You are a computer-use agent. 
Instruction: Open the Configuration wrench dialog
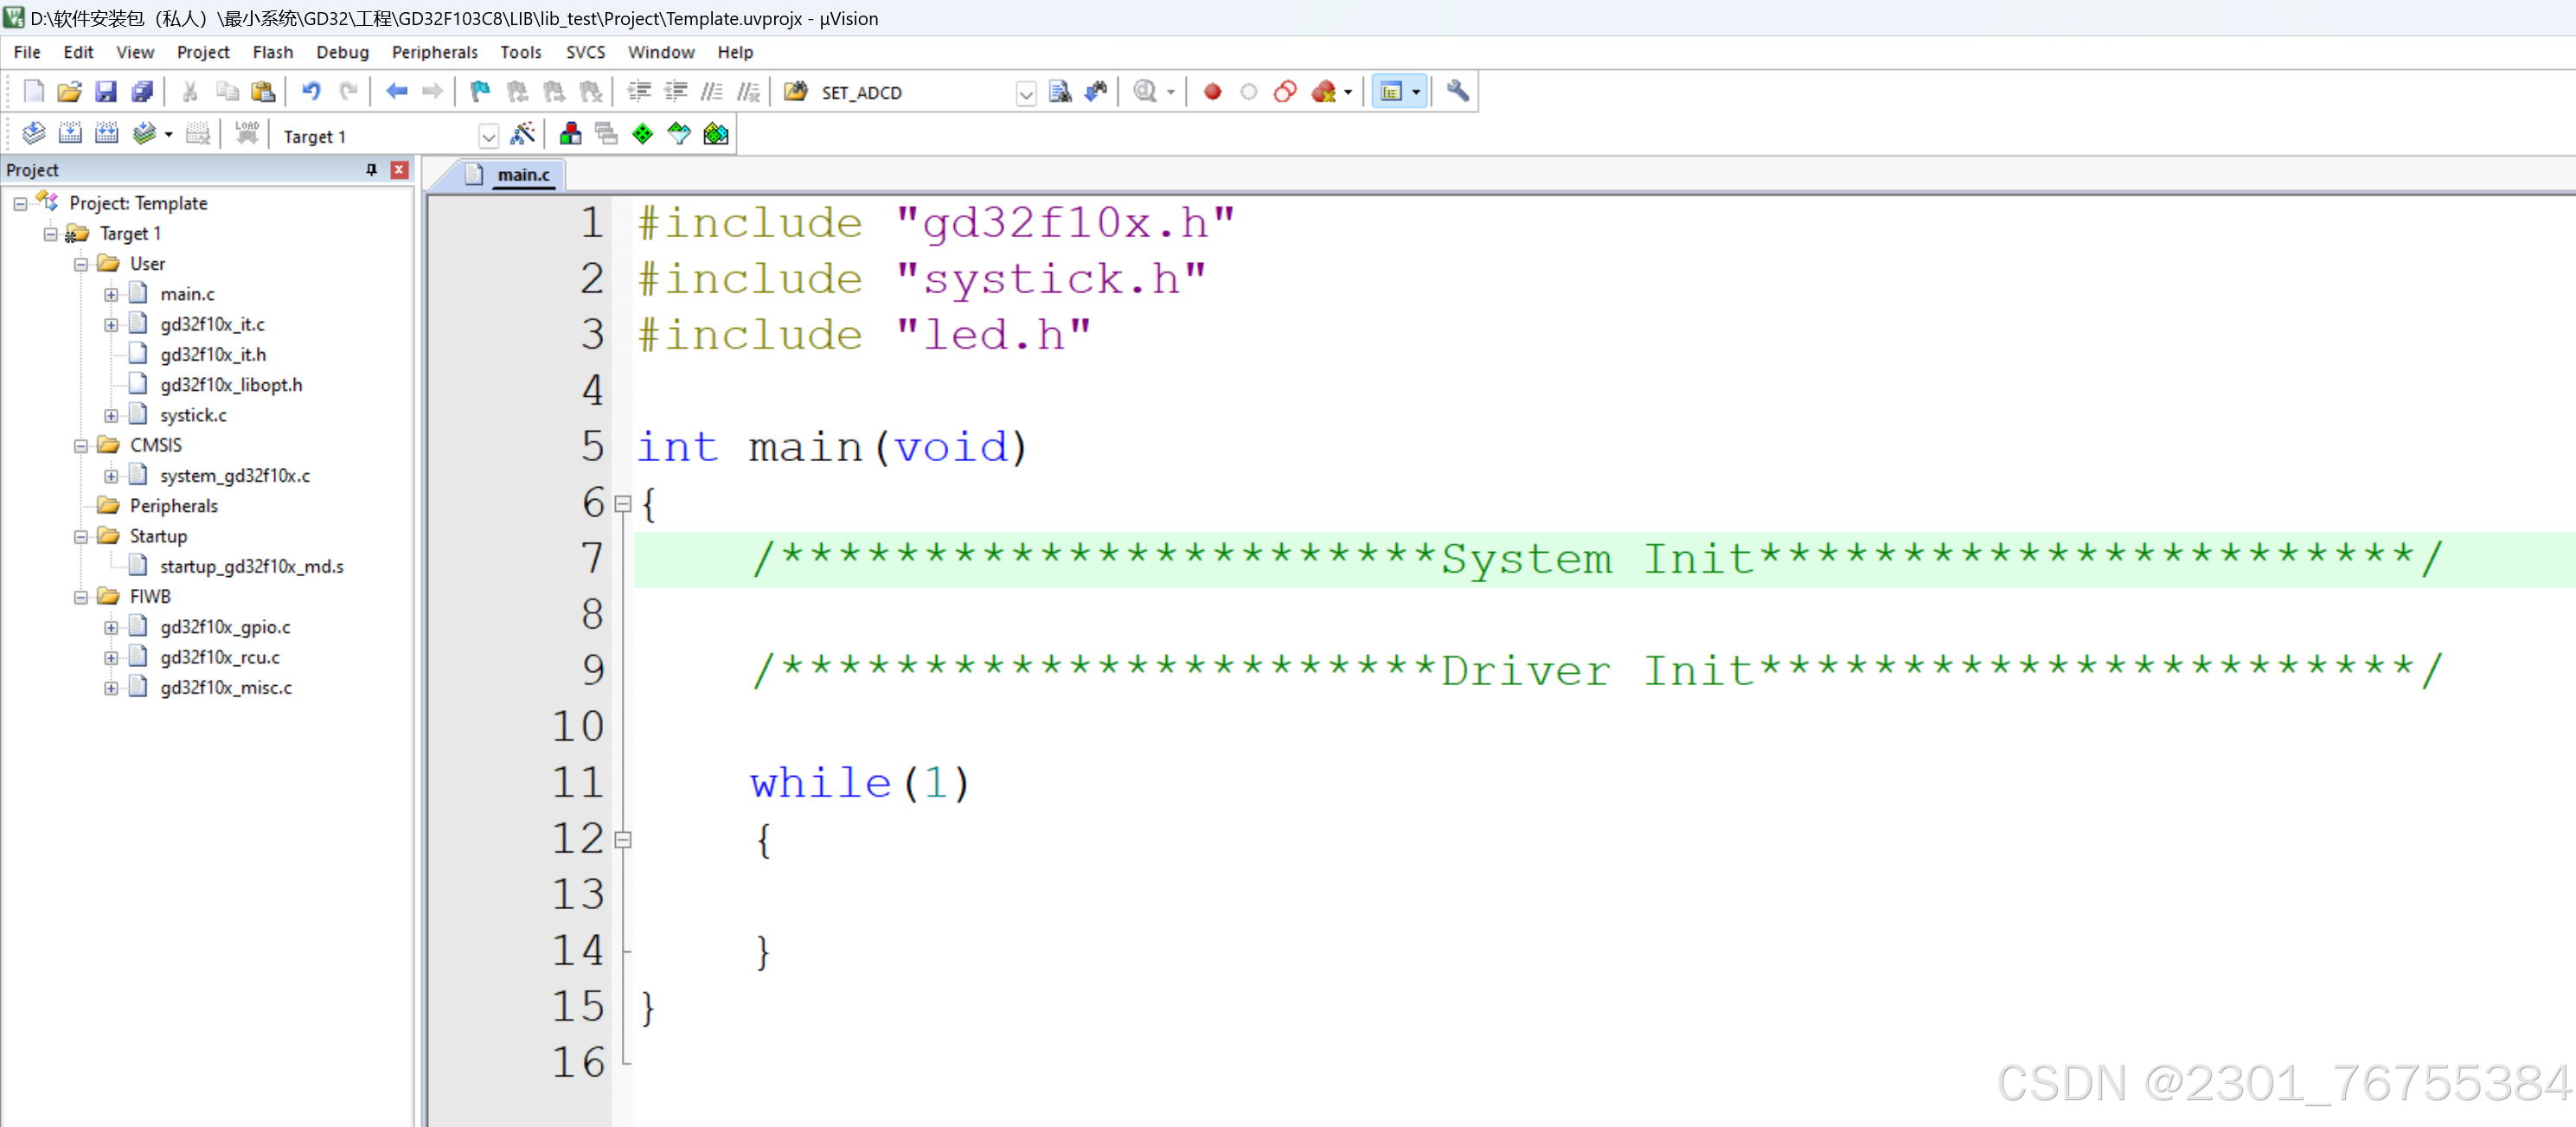1457,91
